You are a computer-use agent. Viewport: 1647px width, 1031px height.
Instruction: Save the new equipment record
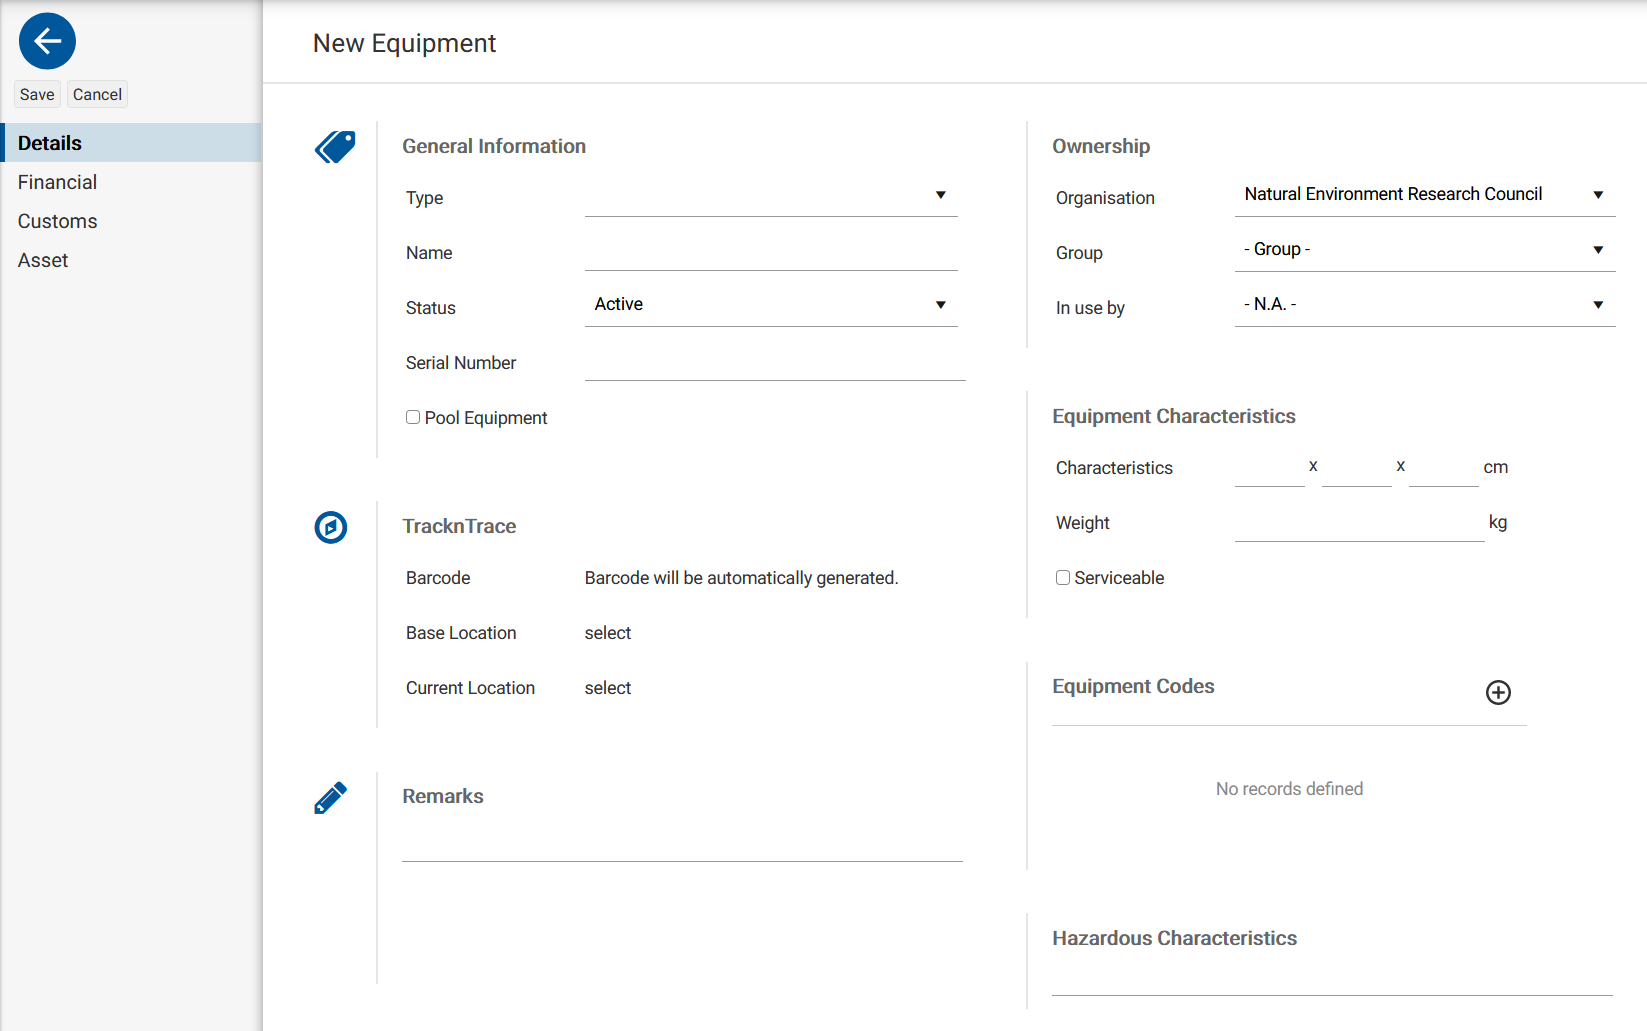[36, 93]
